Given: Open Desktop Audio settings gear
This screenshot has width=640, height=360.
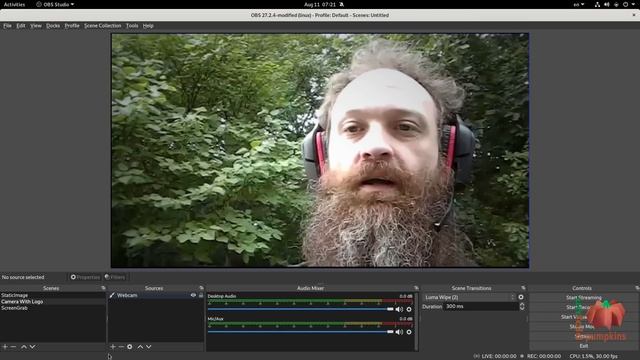Looking at the screenshot, I should coord(409,309).
